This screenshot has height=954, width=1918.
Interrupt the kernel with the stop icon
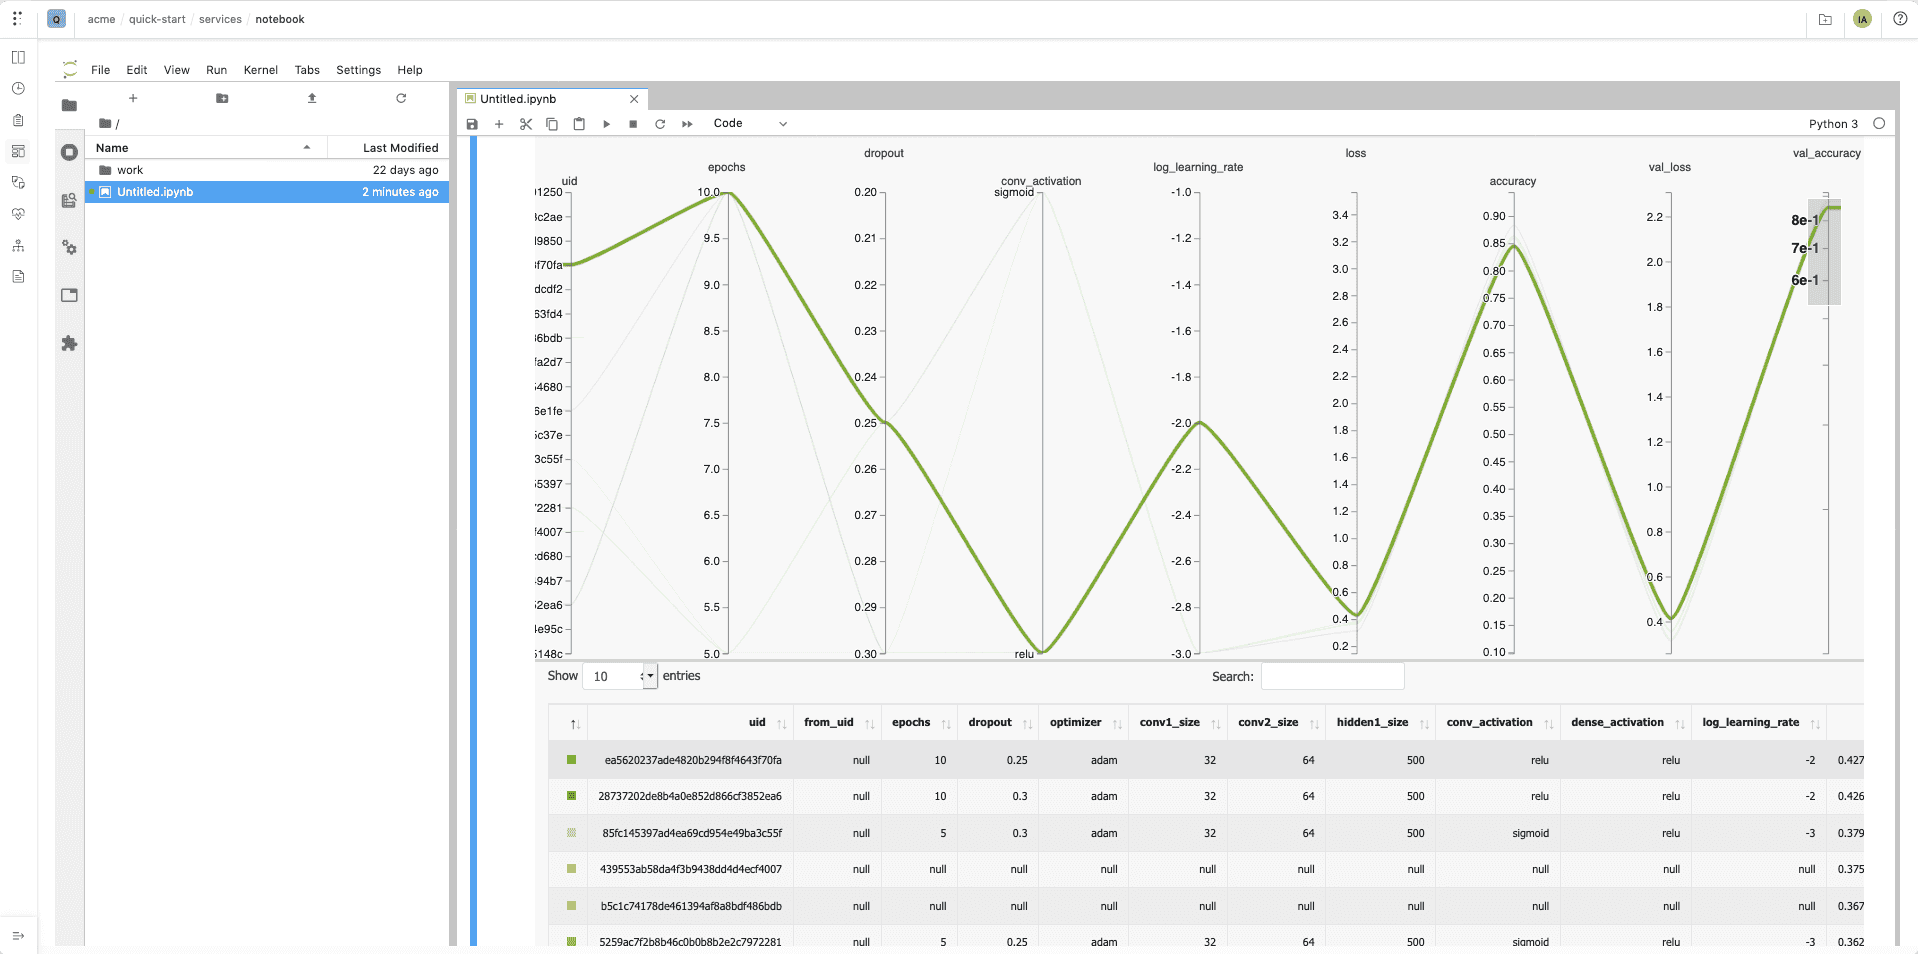tap(633, 124)
